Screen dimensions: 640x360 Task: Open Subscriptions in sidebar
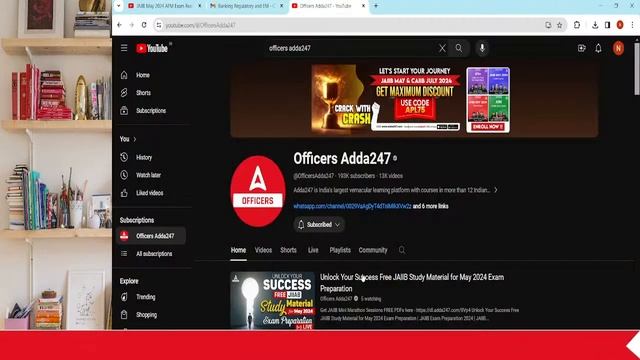[x=152, y=111]
